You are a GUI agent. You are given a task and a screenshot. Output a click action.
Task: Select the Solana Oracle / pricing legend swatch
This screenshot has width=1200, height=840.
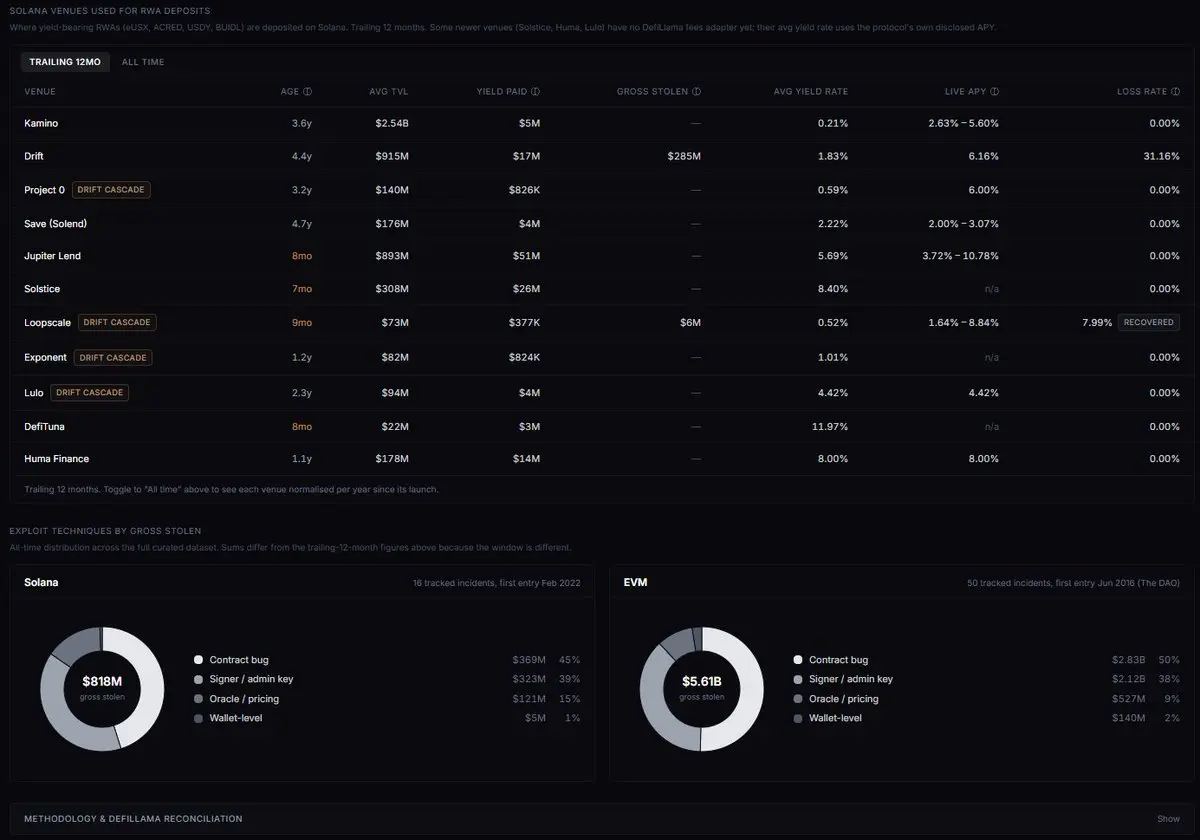198,699
